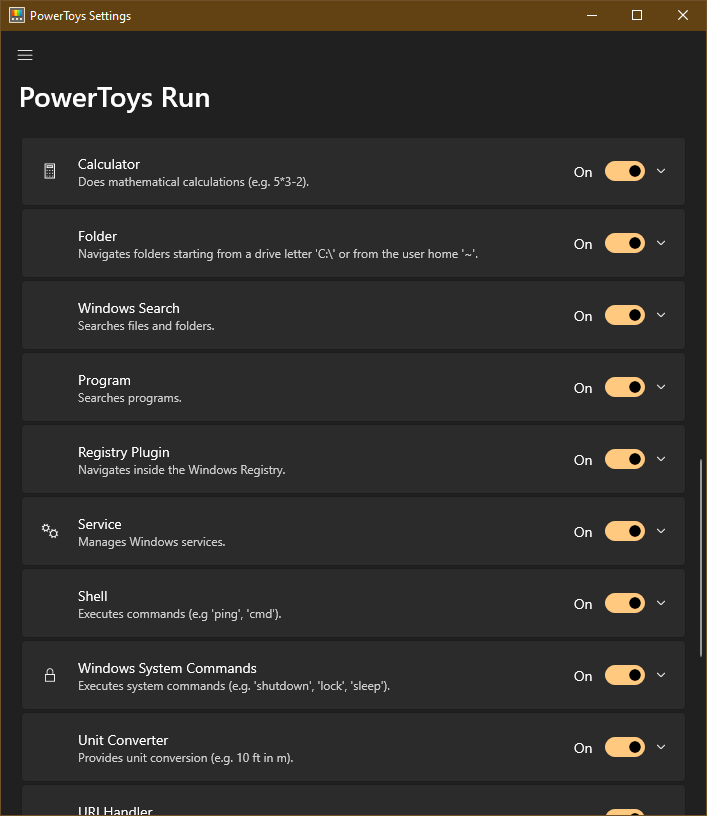Expand the Calculator plugin settings

tap(661, 171)
